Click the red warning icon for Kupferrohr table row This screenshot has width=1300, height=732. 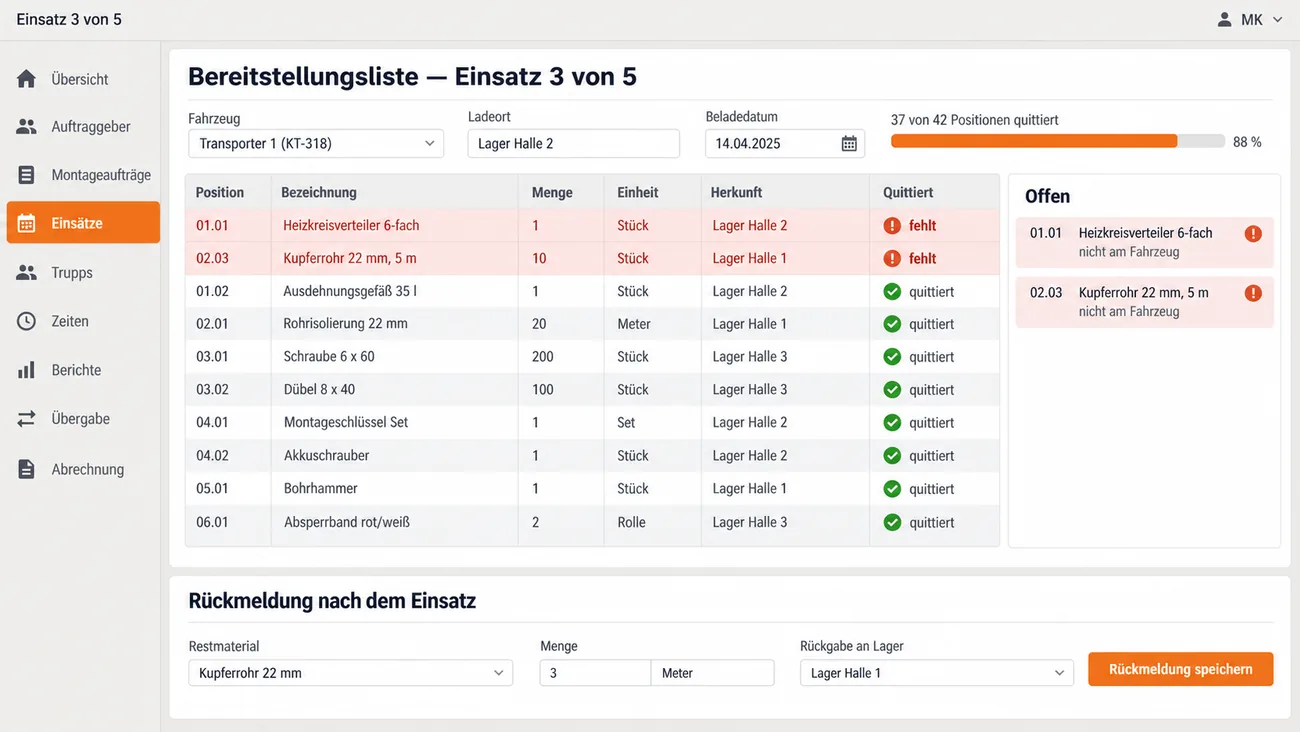tap(892, 259)
